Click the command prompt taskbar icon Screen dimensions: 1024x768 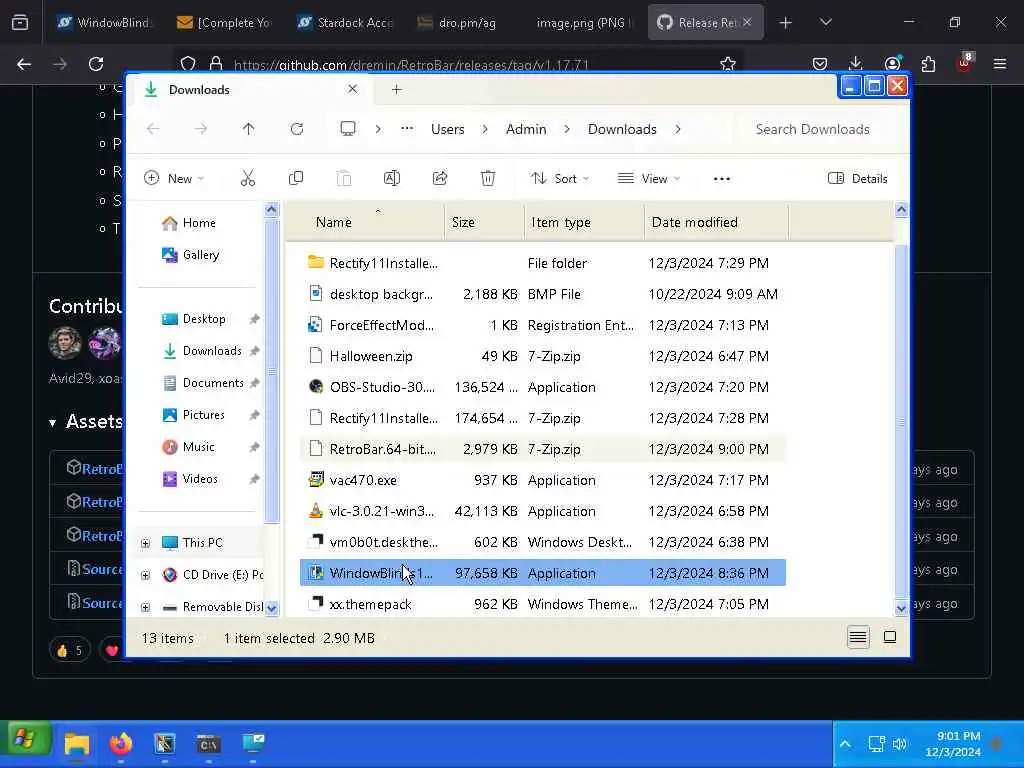pos(208,744)
